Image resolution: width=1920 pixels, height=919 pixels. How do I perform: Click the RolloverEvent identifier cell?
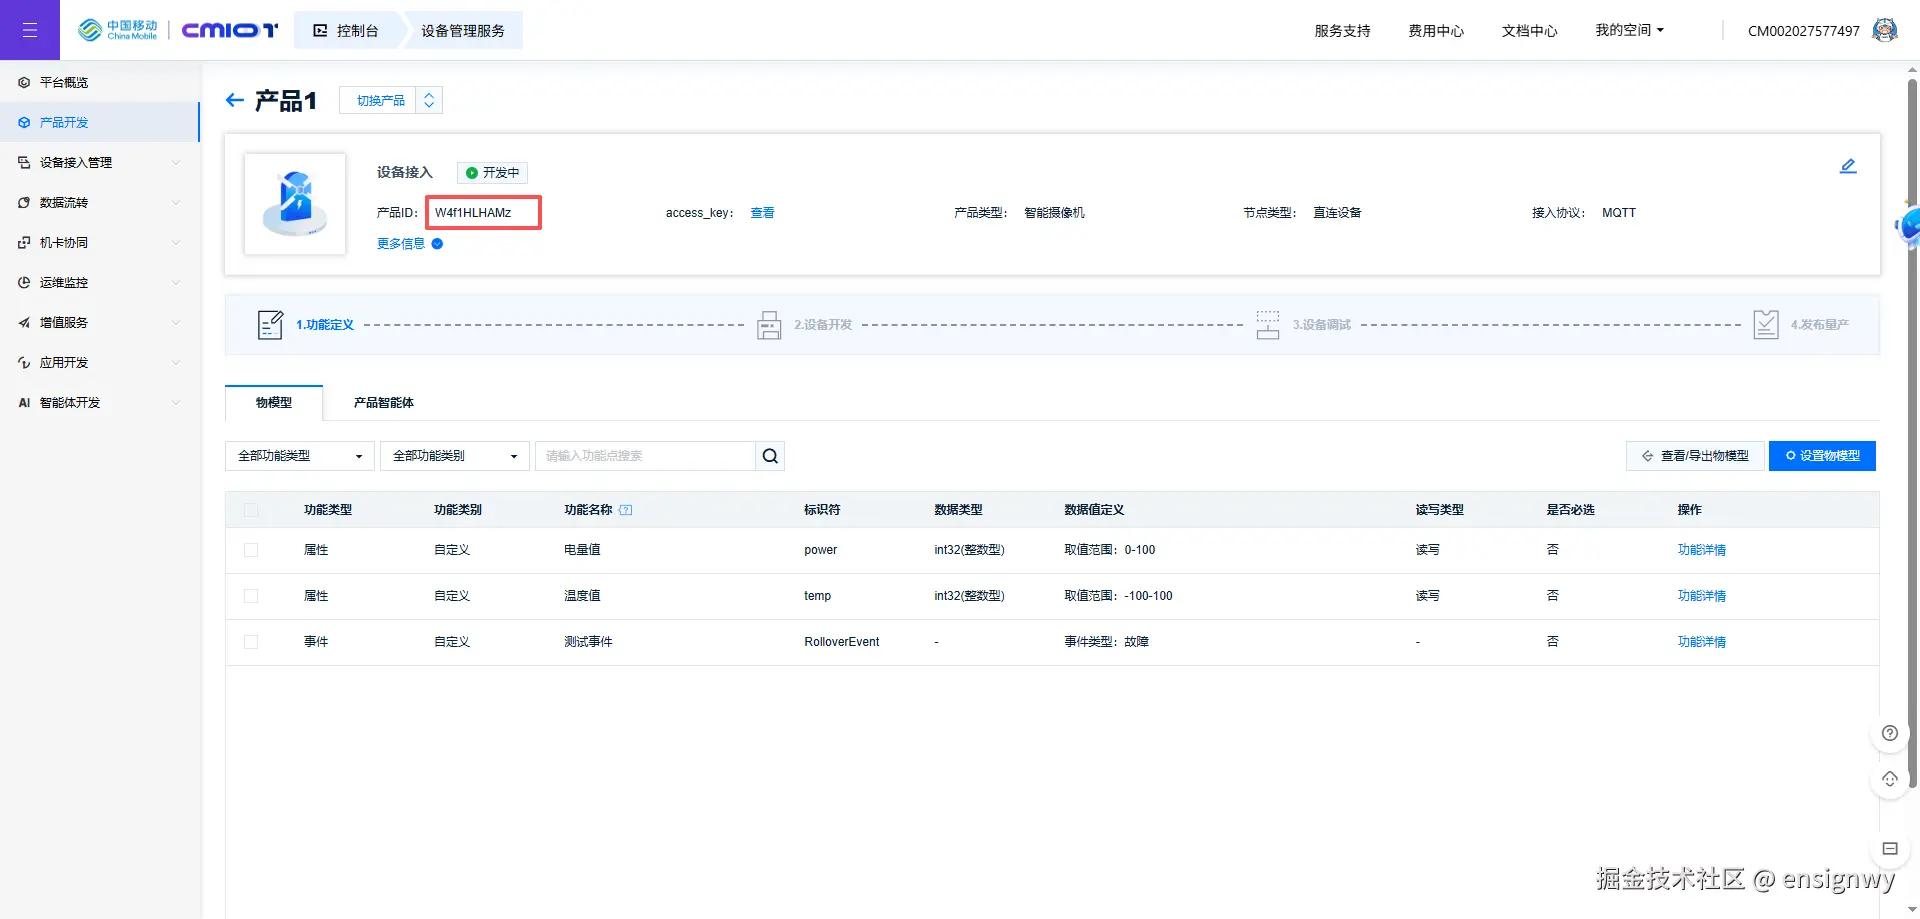(842, 642)
